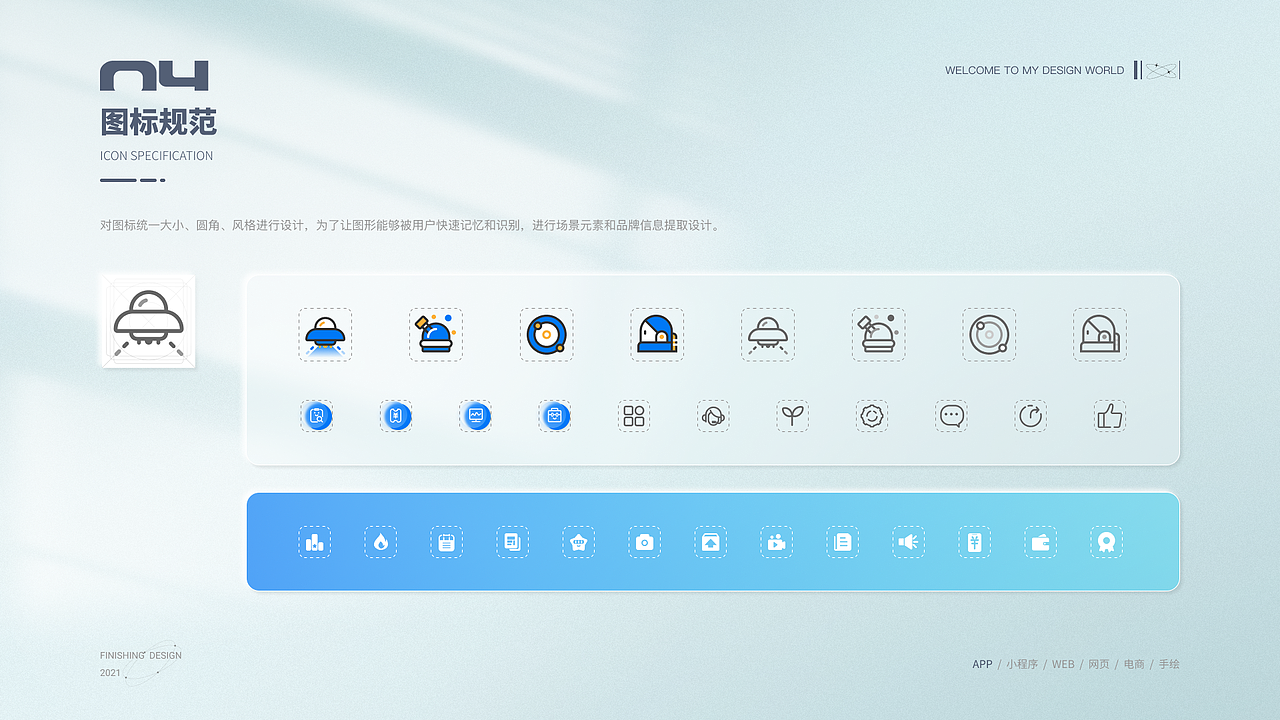Select the white bar chart ranking icon
The width and height of the screenshot is (1280, 720).
(315, 542)
